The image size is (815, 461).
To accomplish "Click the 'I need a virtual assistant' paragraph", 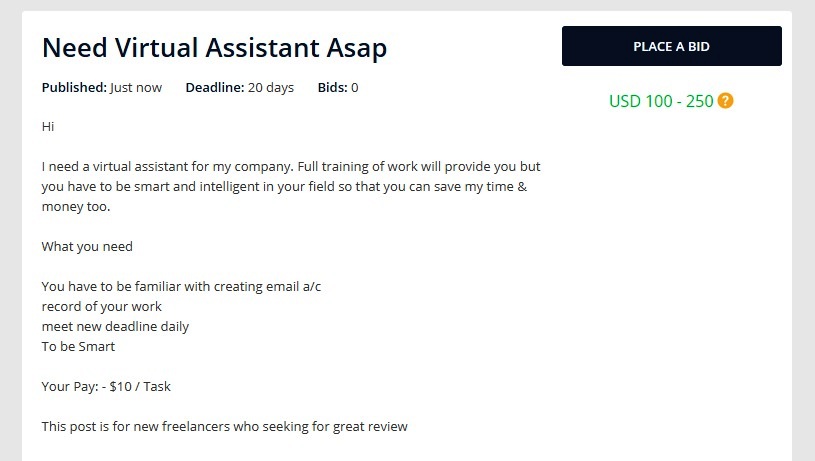I will [x=291, y=167].
